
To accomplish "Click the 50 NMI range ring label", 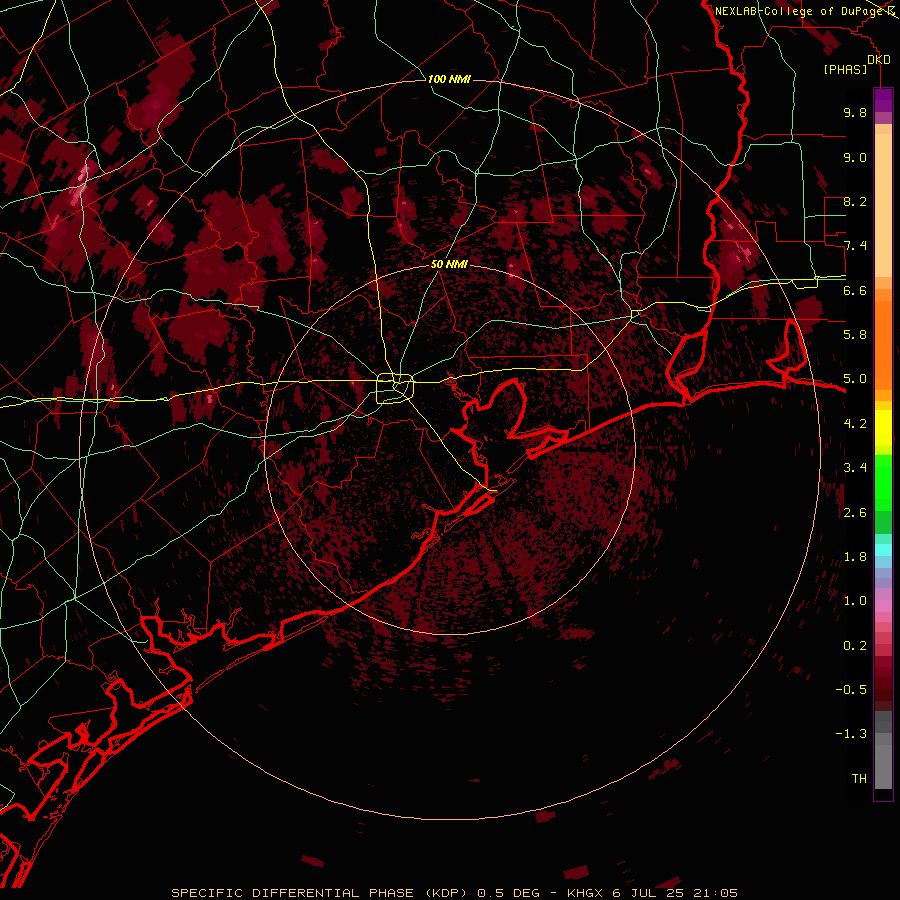I will pos(449,265).
